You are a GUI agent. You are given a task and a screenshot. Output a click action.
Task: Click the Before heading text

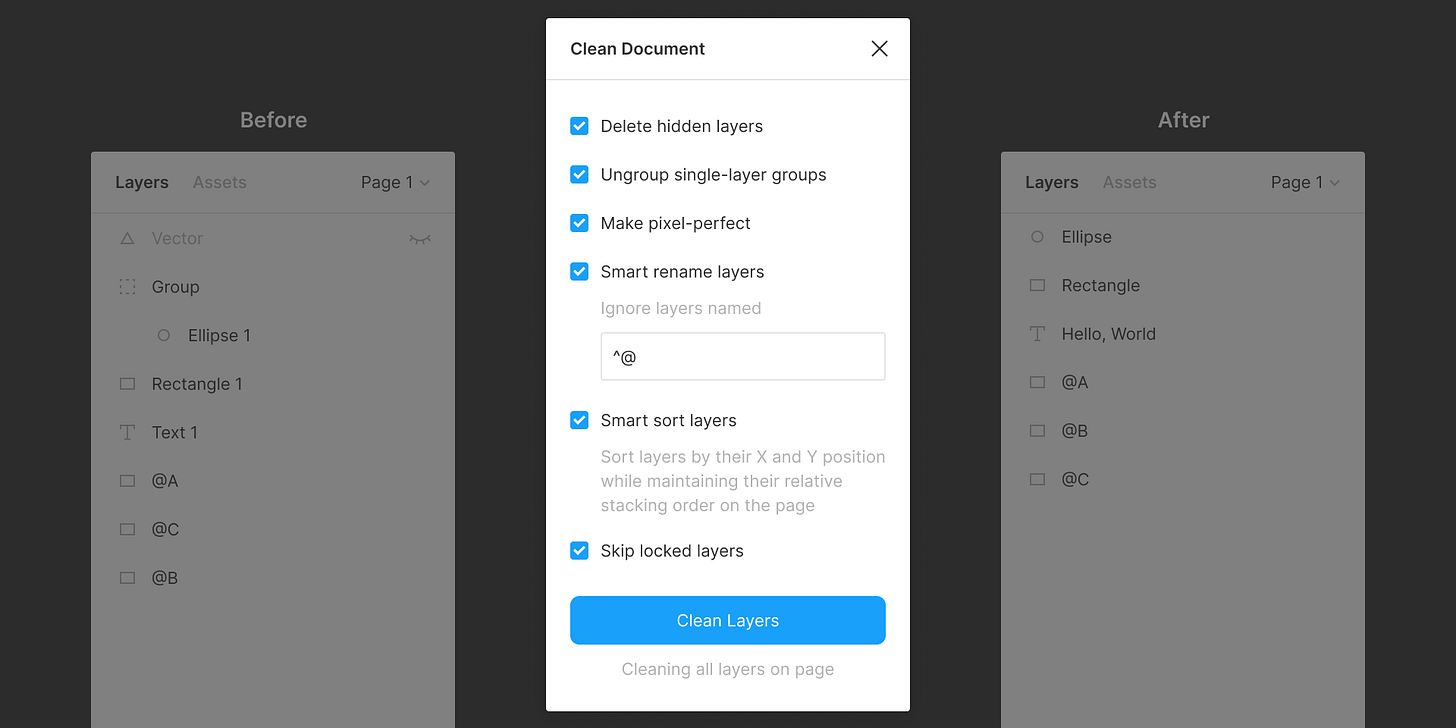[273, 120]
